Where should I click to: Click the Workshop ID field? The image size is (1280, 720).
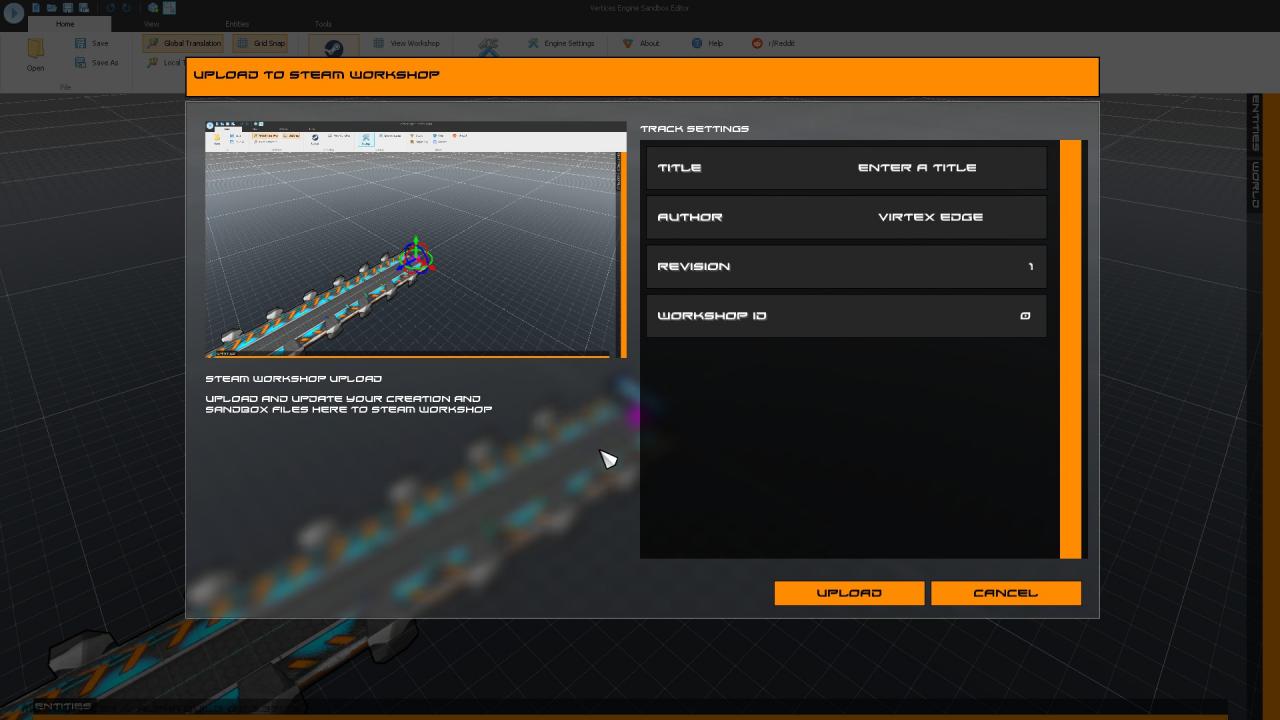(1024, 316)
